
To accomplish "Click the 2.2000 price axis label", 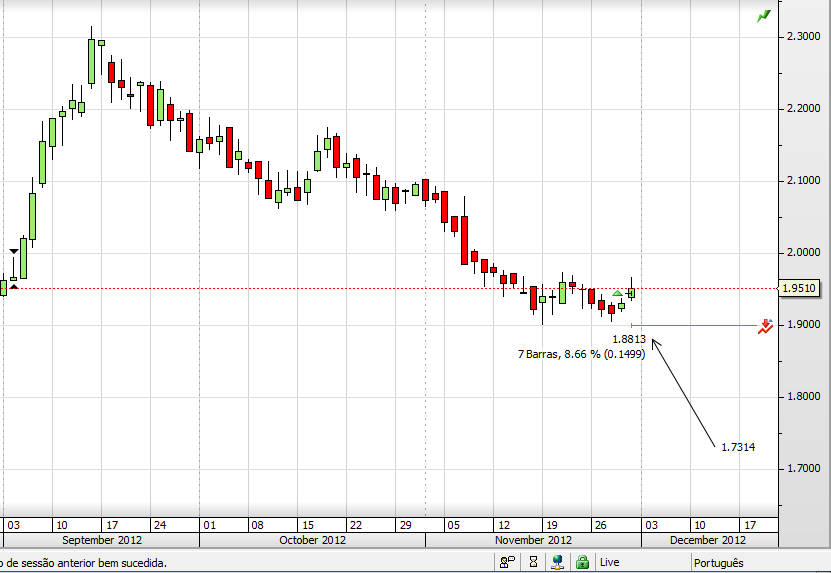I will 803,108.
